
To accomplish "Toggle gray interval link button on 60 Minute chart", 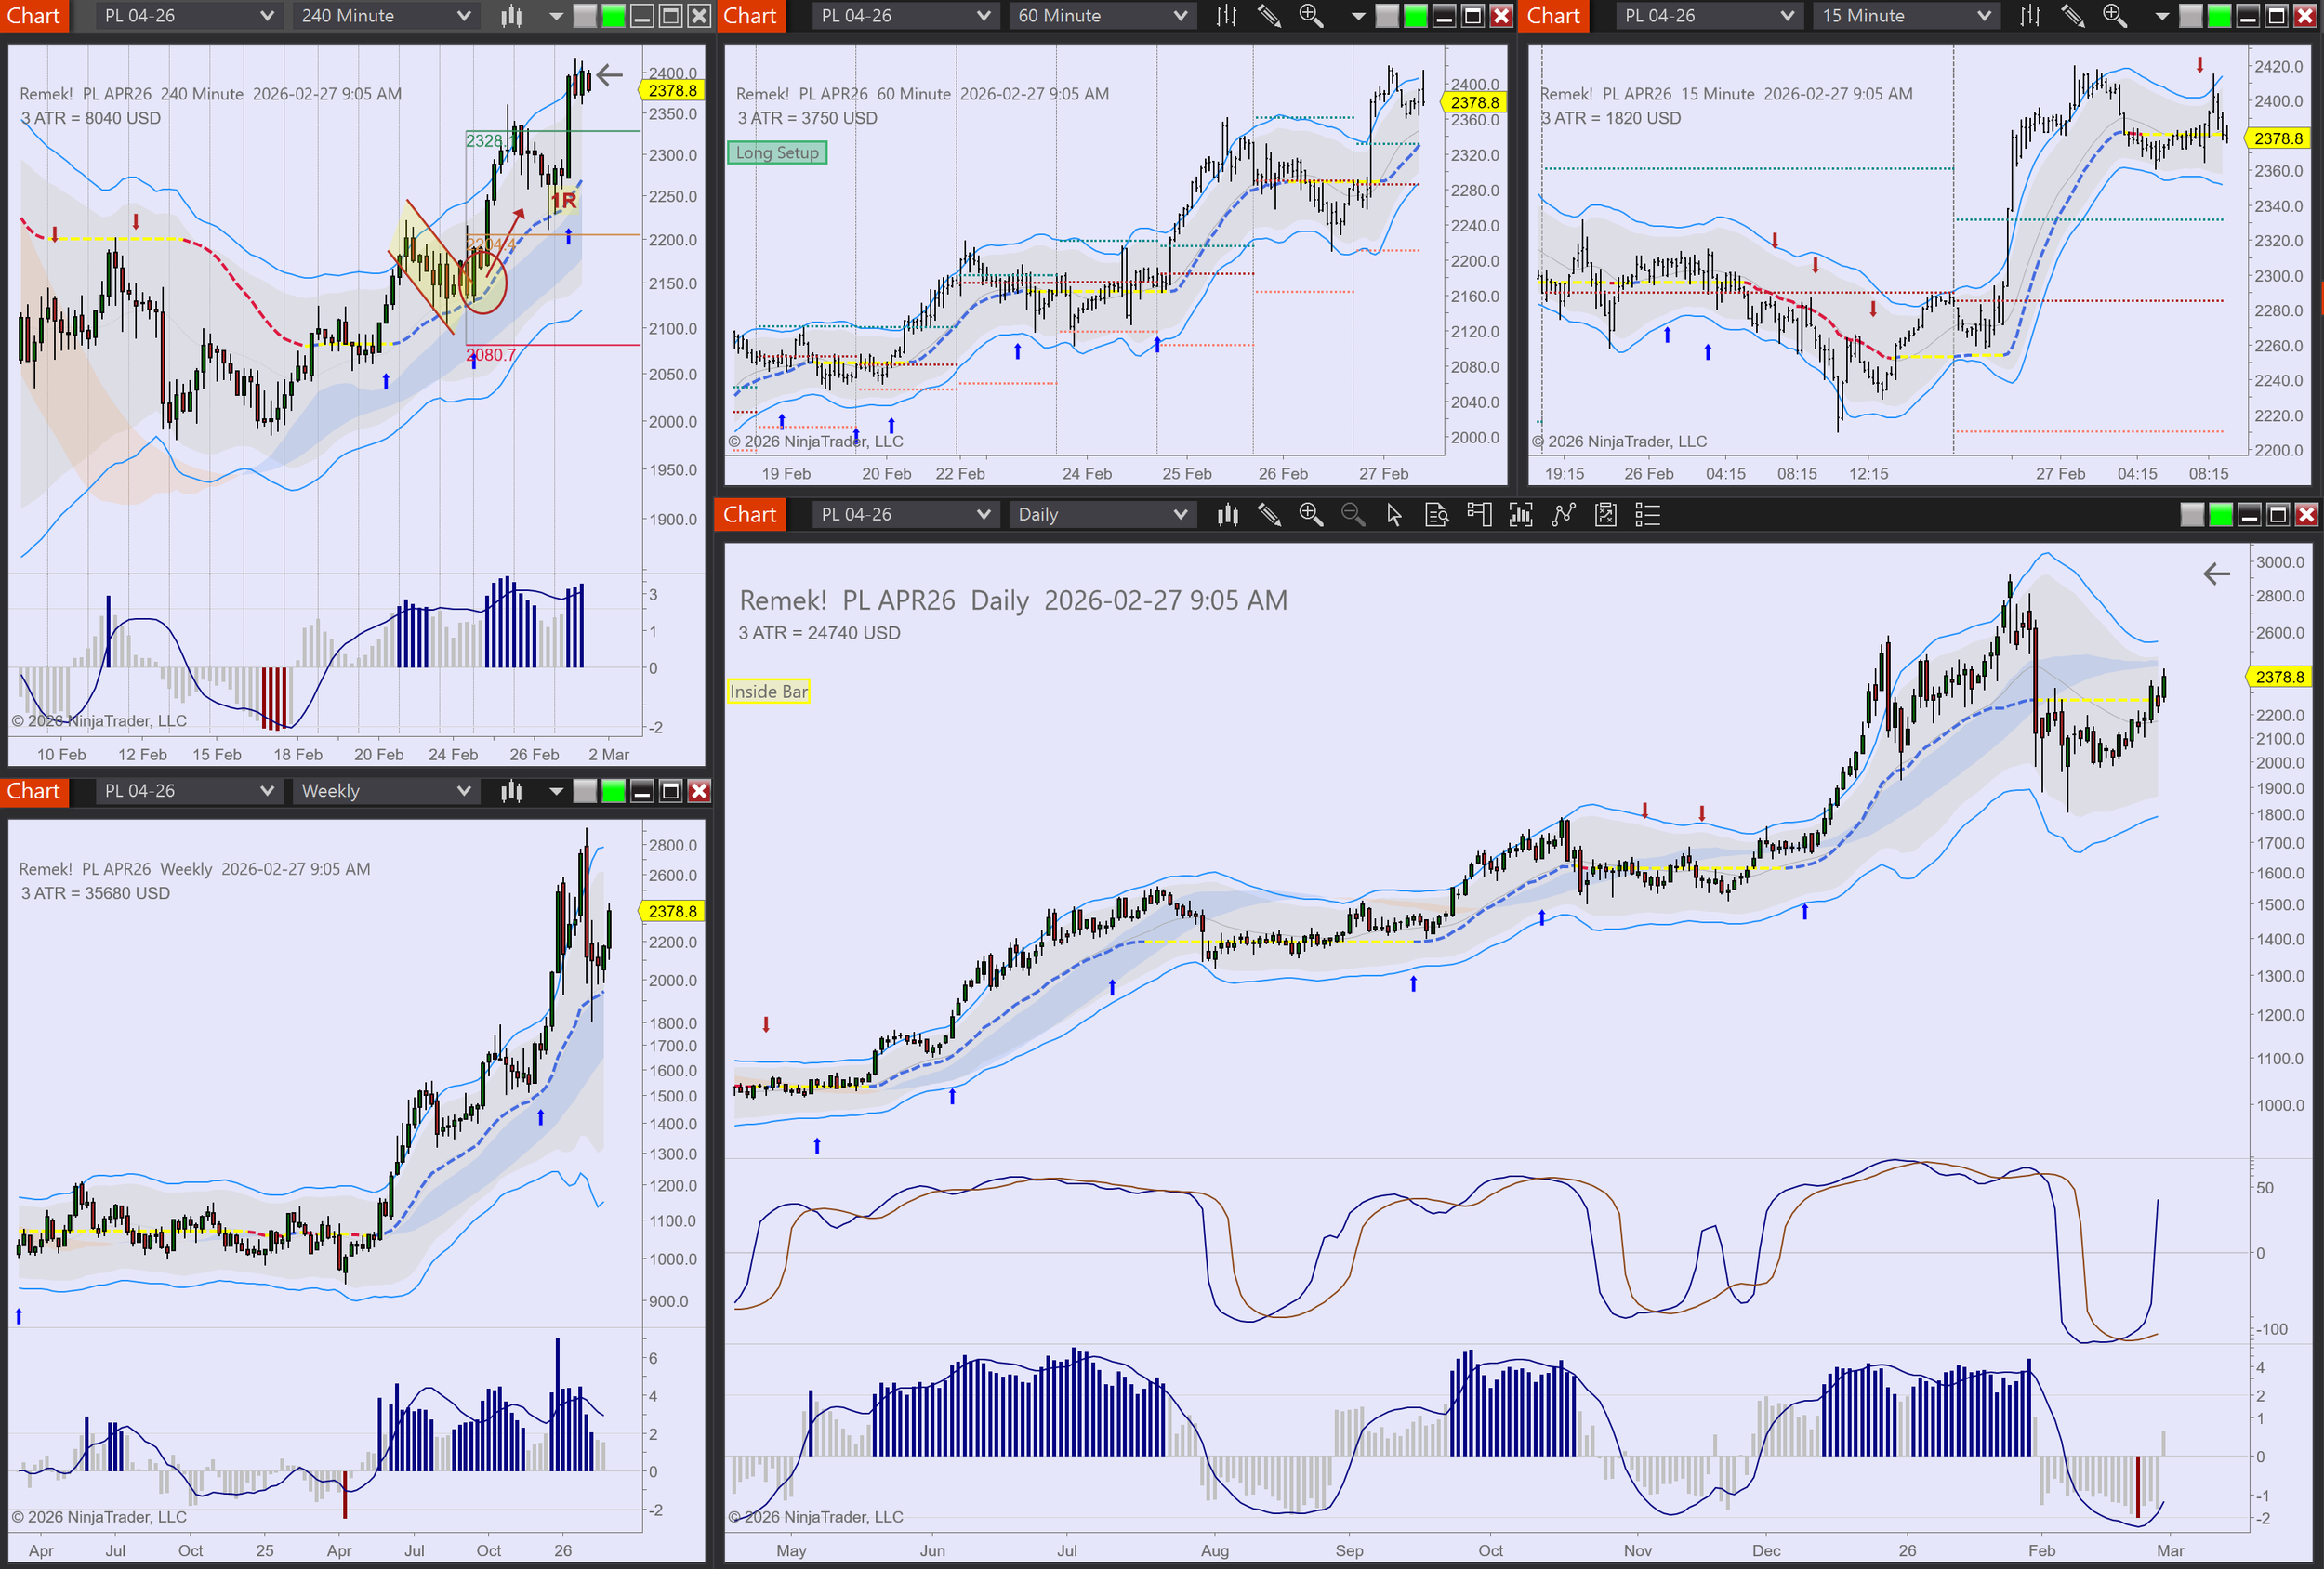I will click(1387, 16).
